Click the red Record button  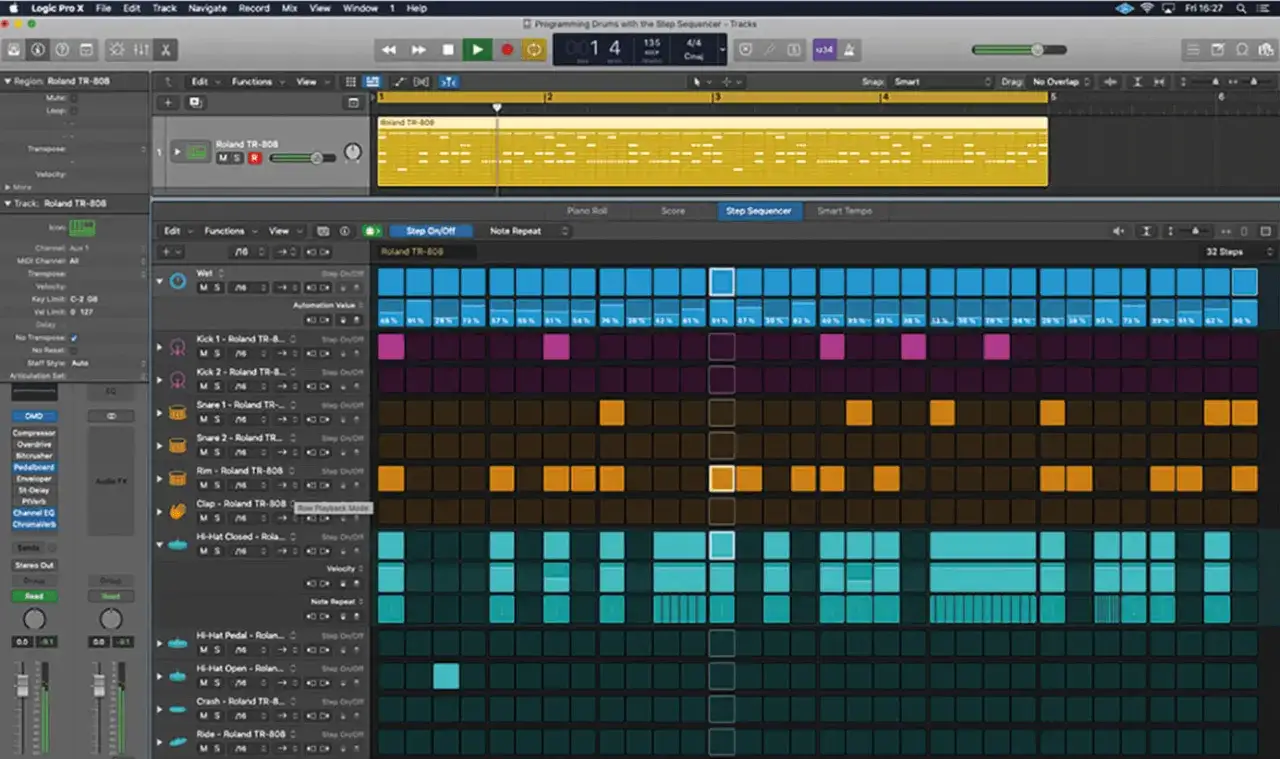507,49
